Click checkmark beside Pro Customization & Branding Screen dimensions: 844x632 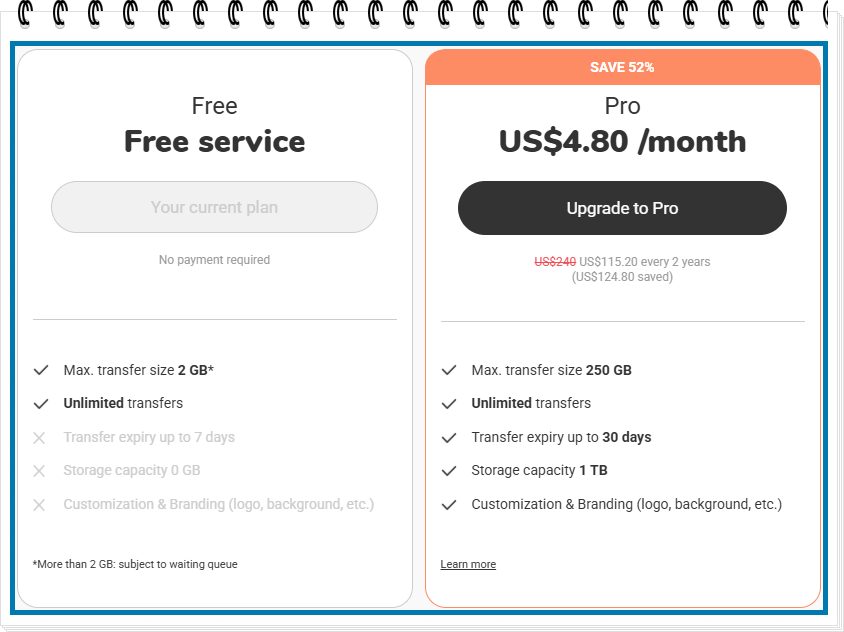(x=449, y=505)
